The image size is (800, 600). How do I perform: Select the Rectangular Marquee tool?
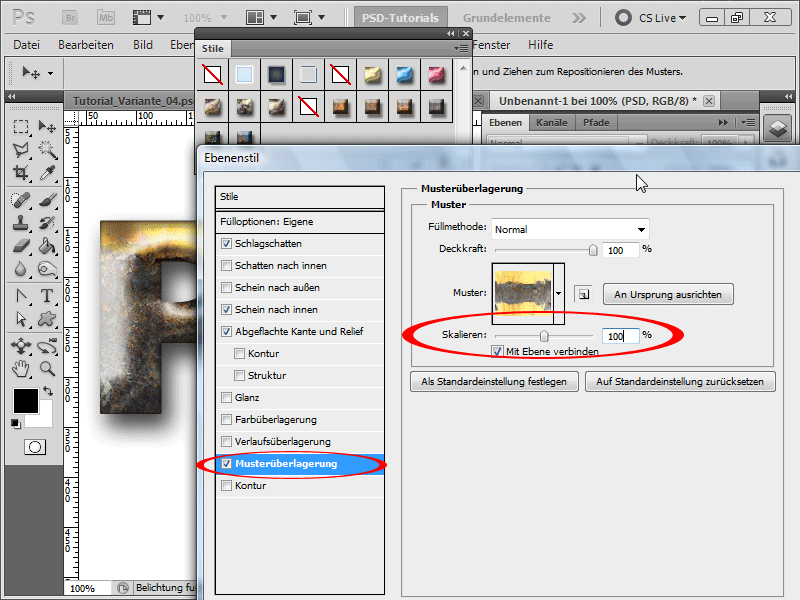(x=21, y=126)
